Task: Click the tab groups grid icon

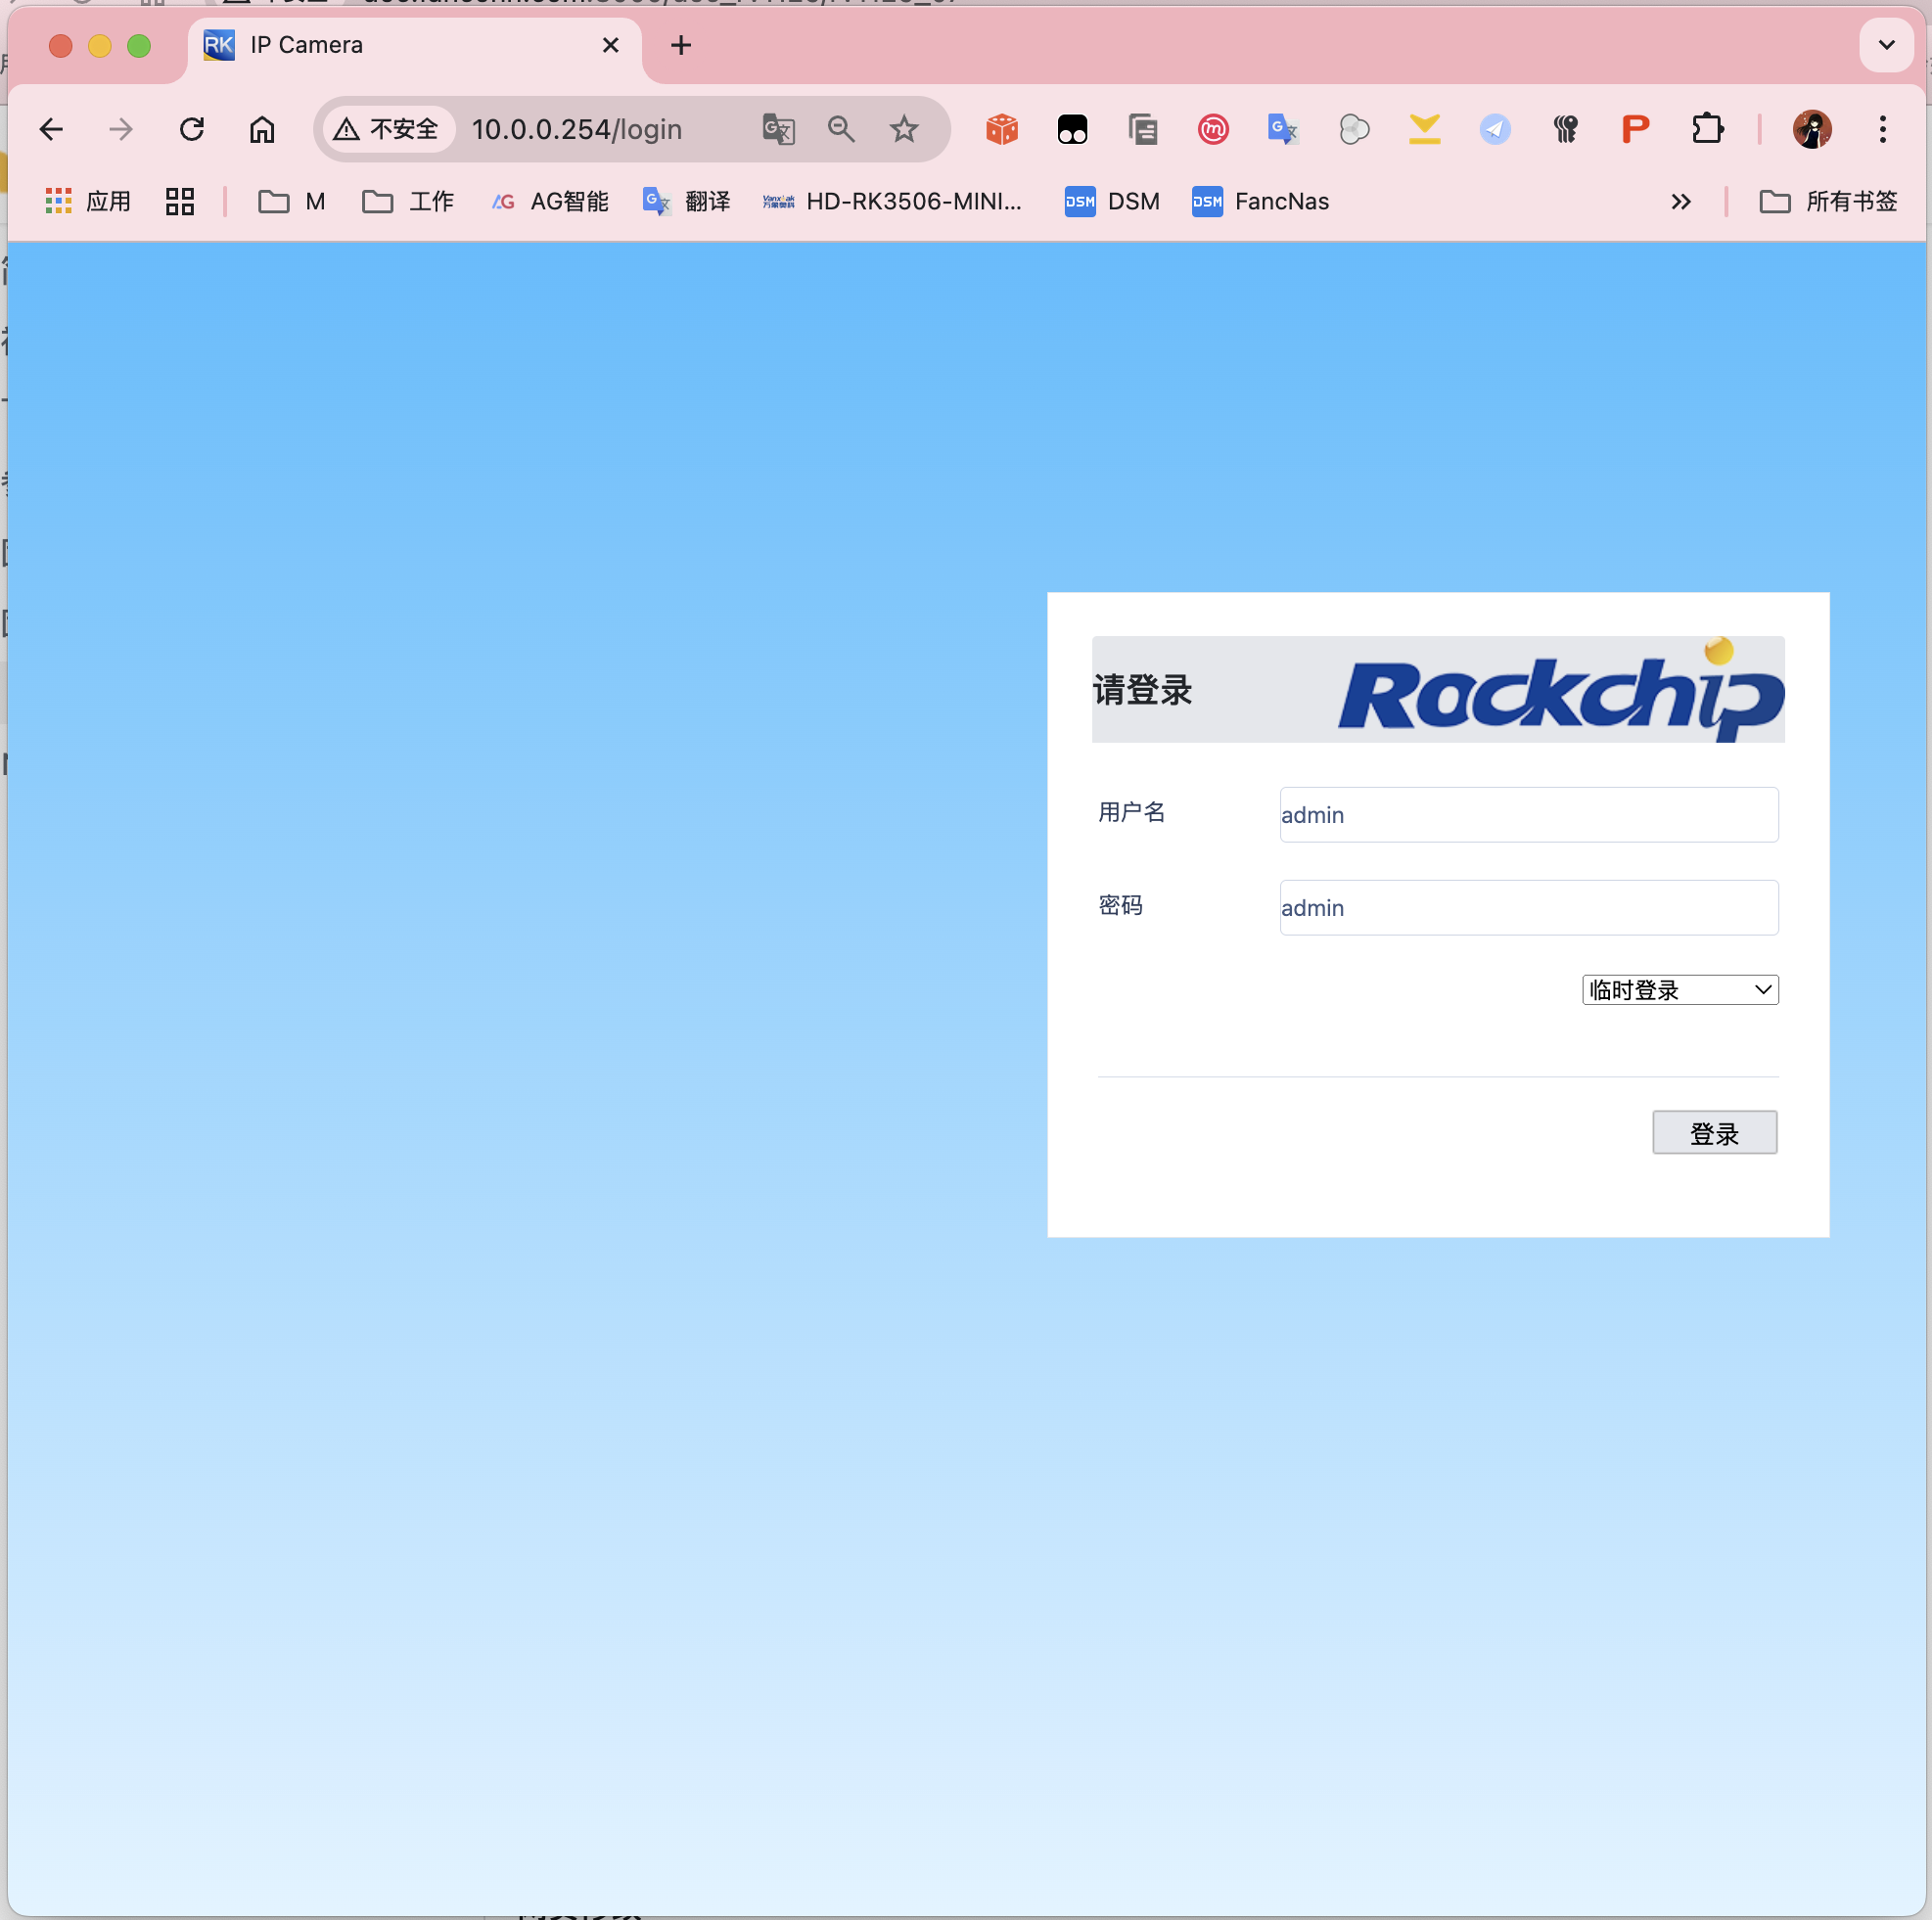Action: tap(180, 201)
